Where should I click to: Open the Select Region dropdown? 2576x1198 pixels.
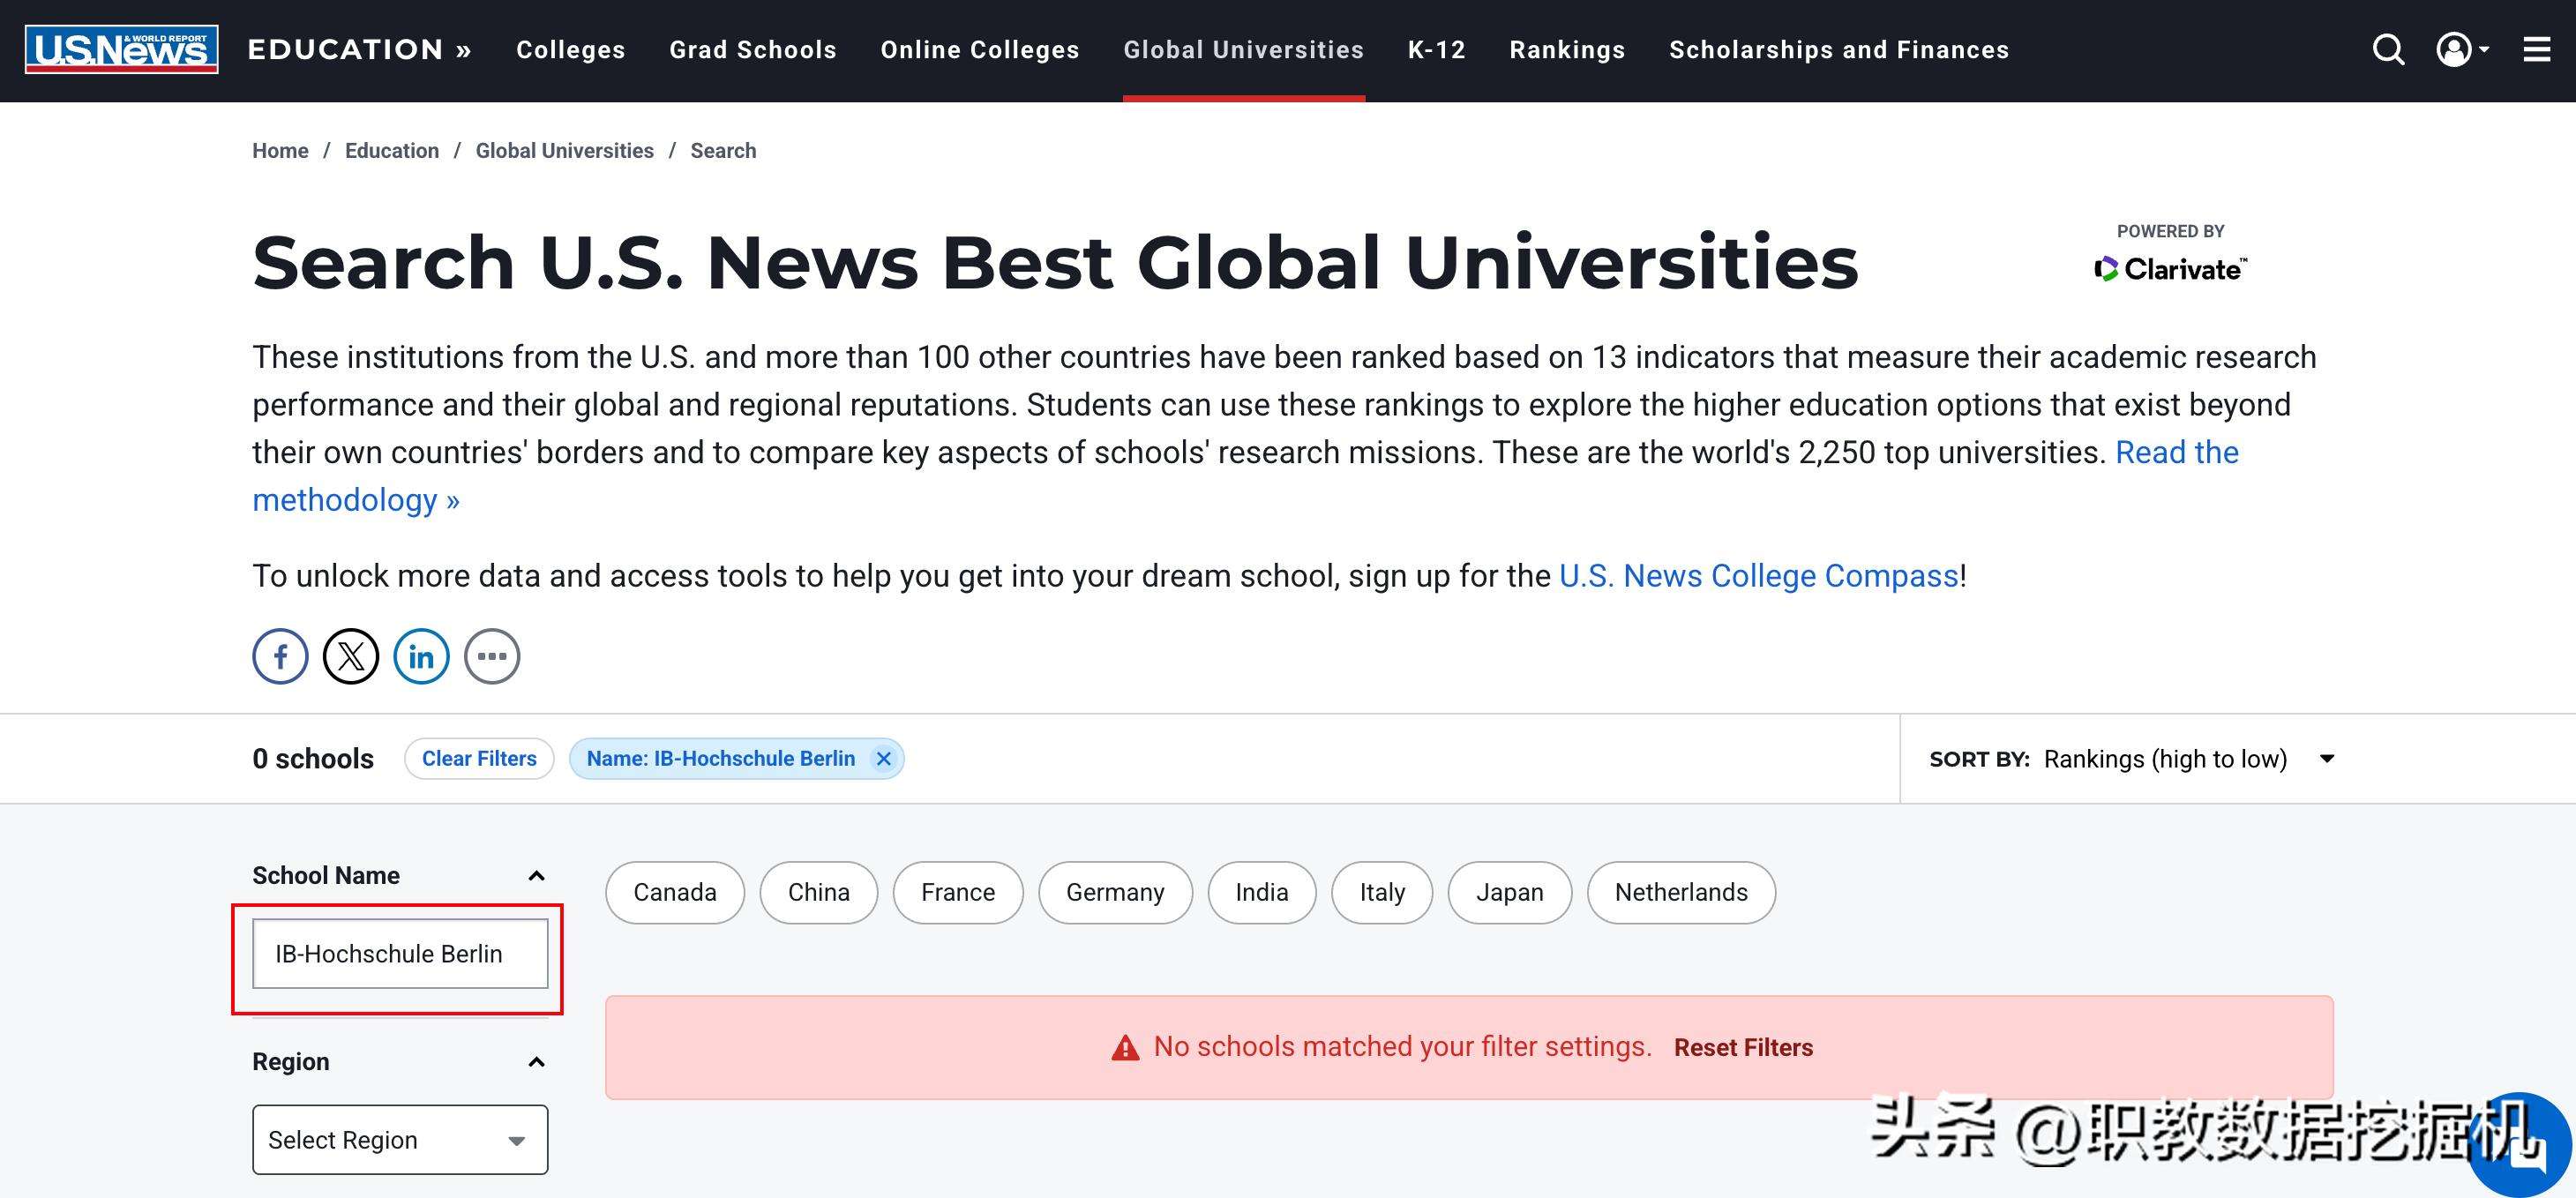tap(400, 1140)
